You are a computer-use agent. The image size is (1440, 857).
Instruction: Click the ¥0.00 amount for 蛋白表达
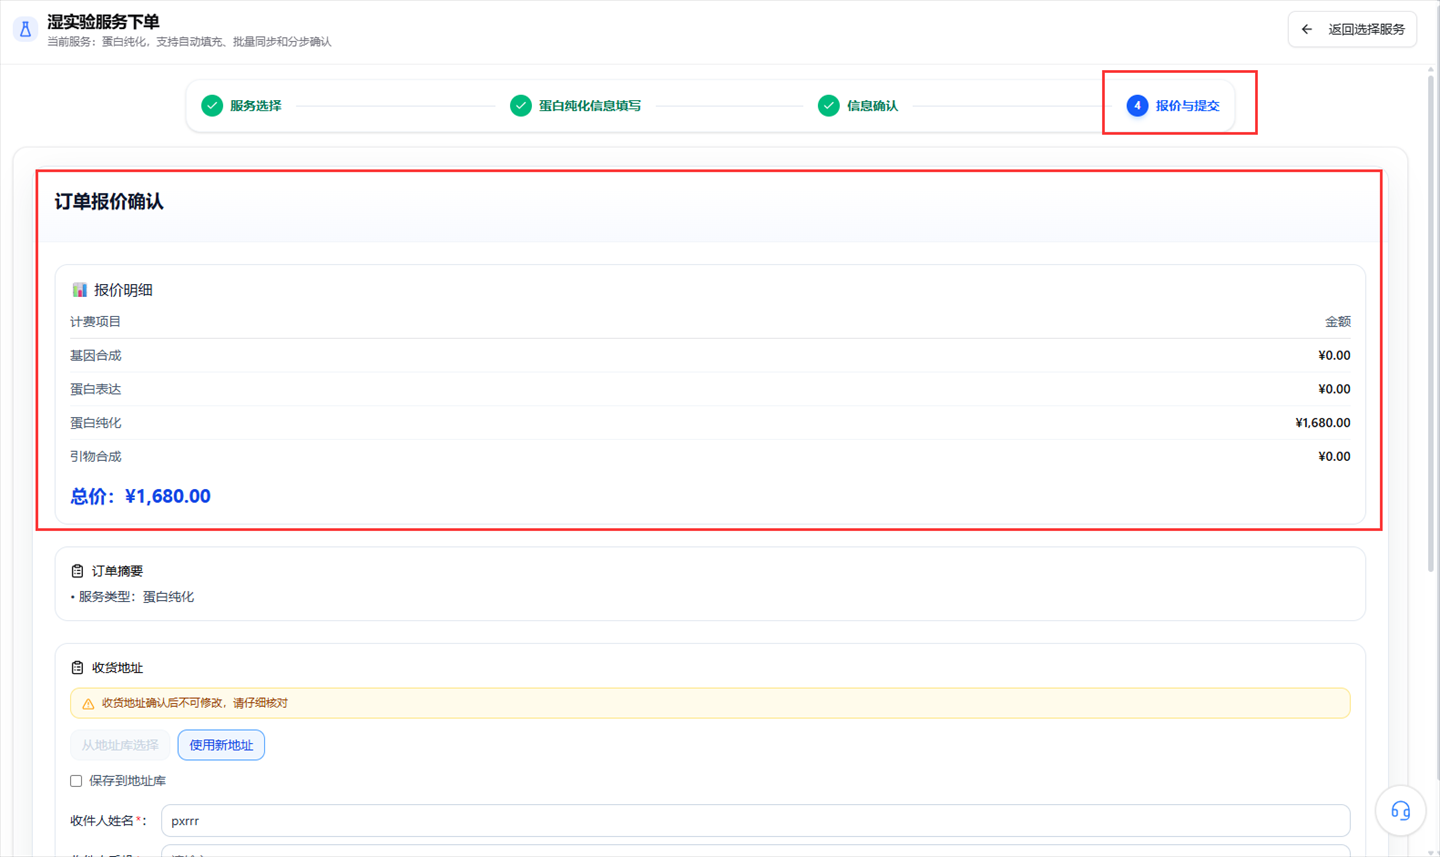[1334, 390]
